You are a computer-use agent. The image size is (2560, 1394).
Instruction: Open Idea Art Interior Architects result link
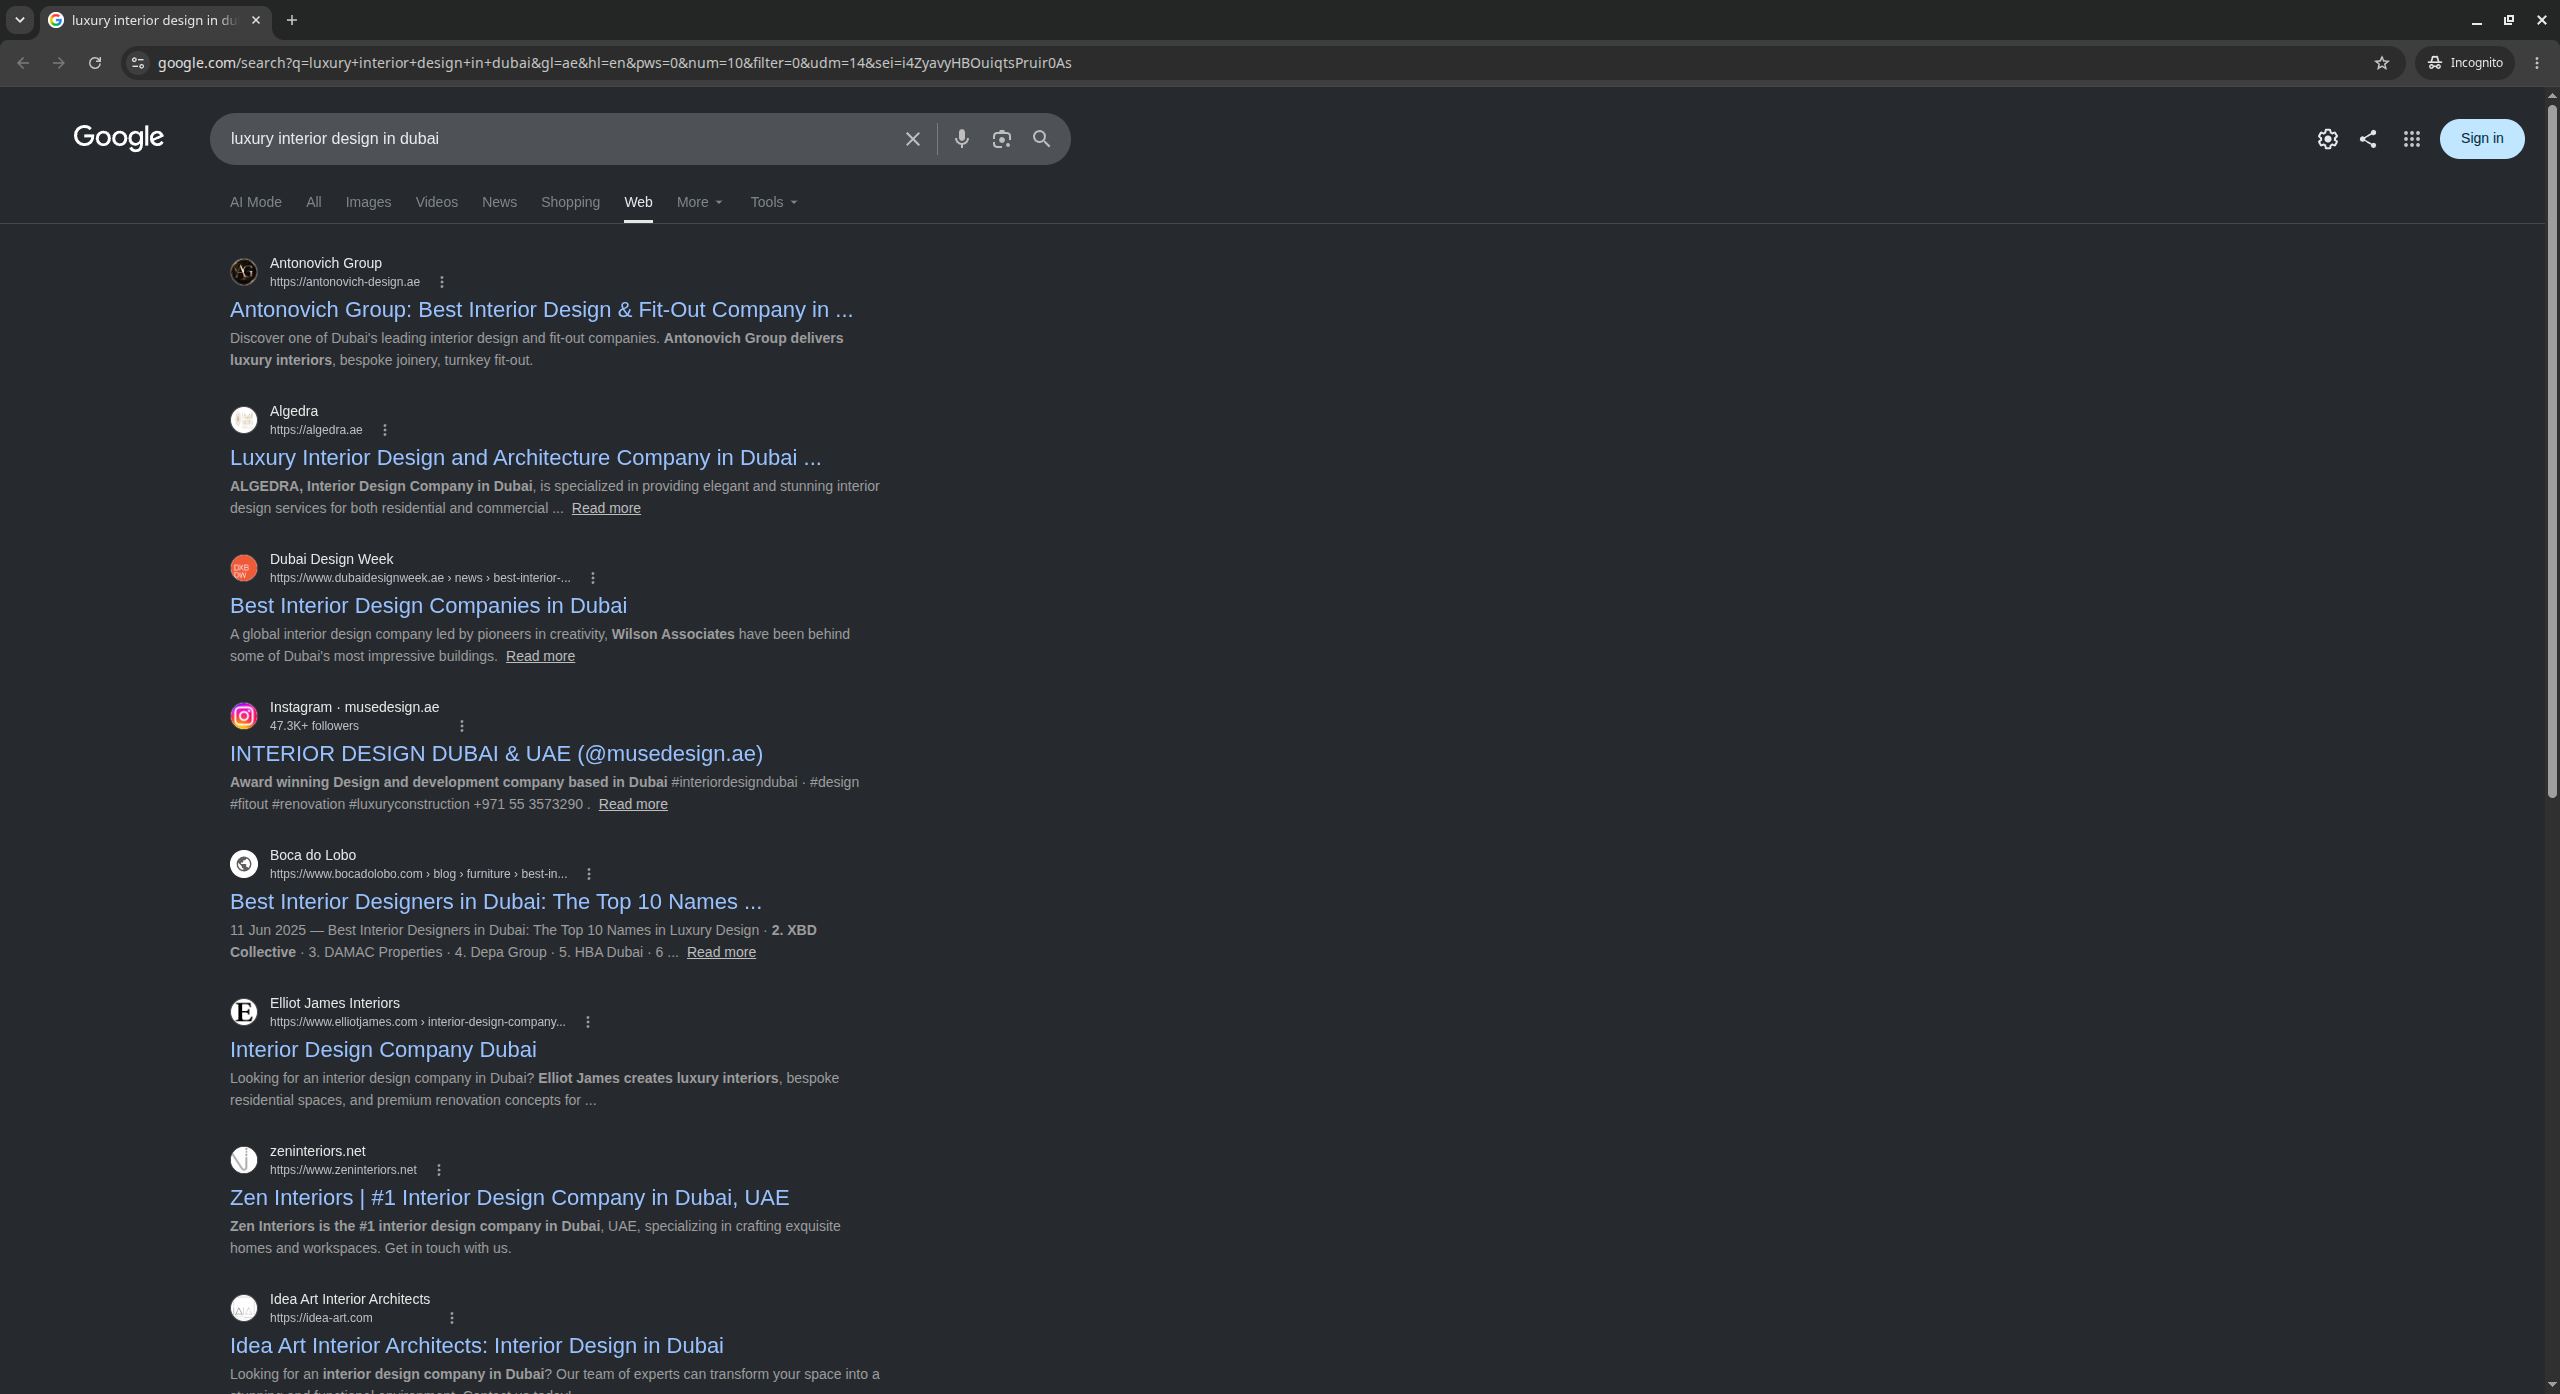[x=476, y=1346]
